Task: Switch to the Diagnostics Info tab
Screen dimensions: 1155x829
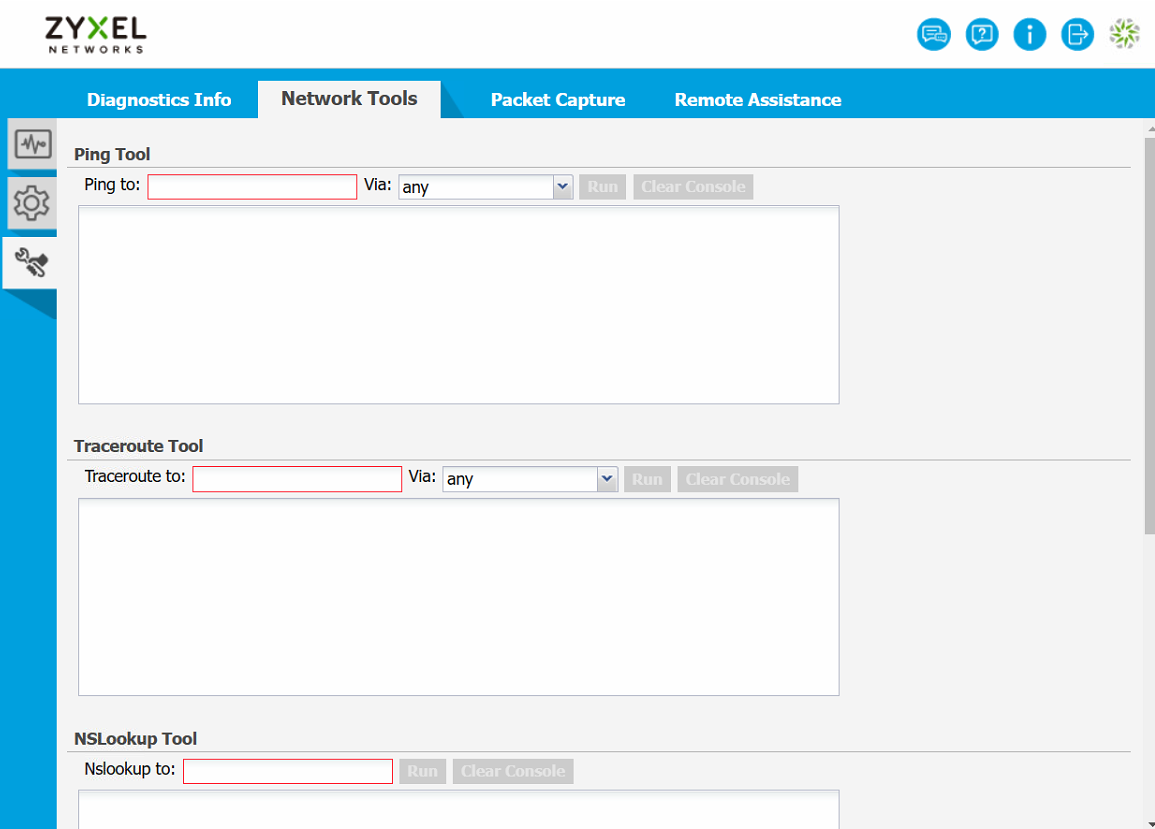Action: (159, 100)
